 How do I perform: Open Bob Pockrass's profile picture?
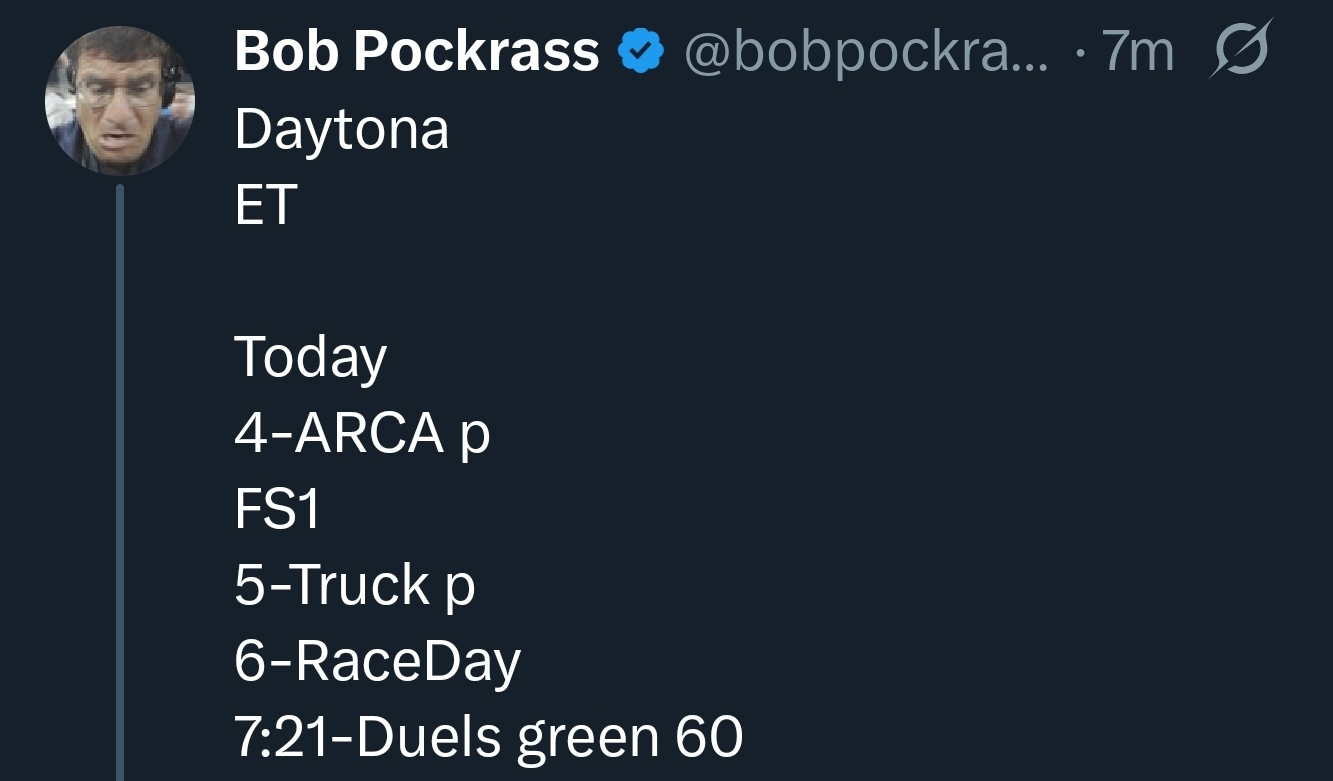(119, 101)
